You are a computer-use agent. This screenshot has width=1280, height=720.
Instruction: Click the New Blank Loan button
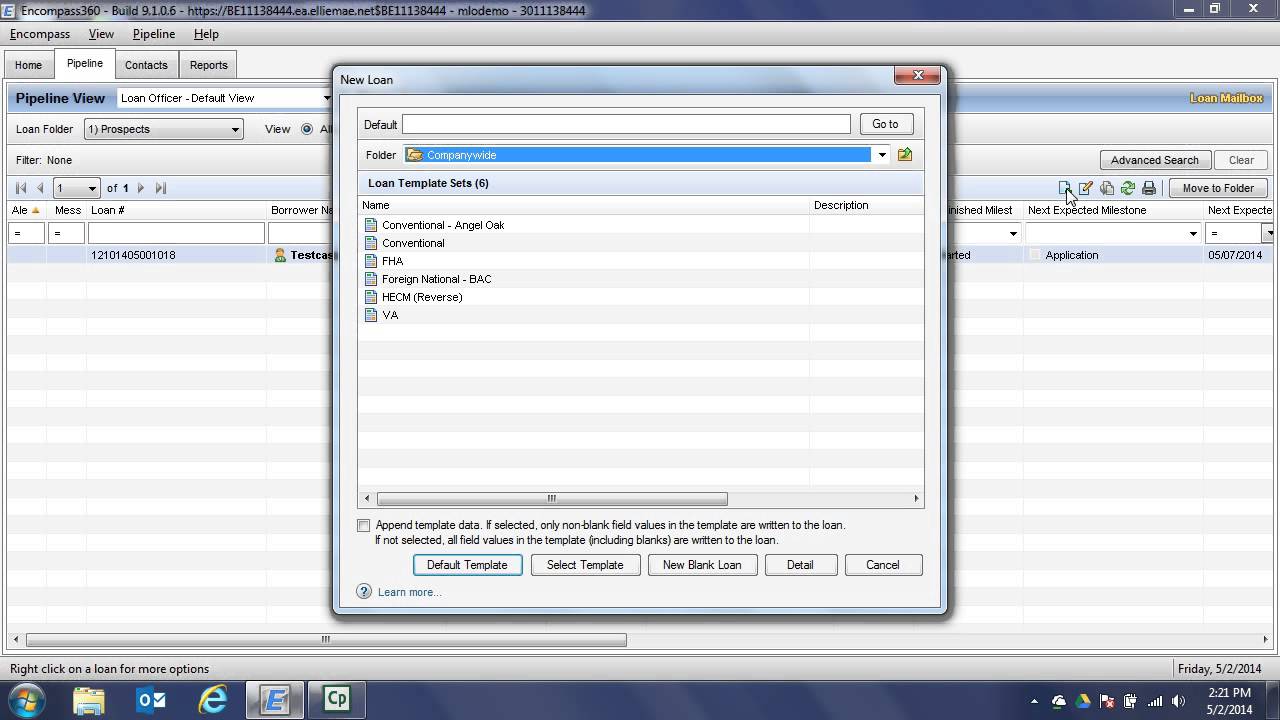tap(702, 565)
